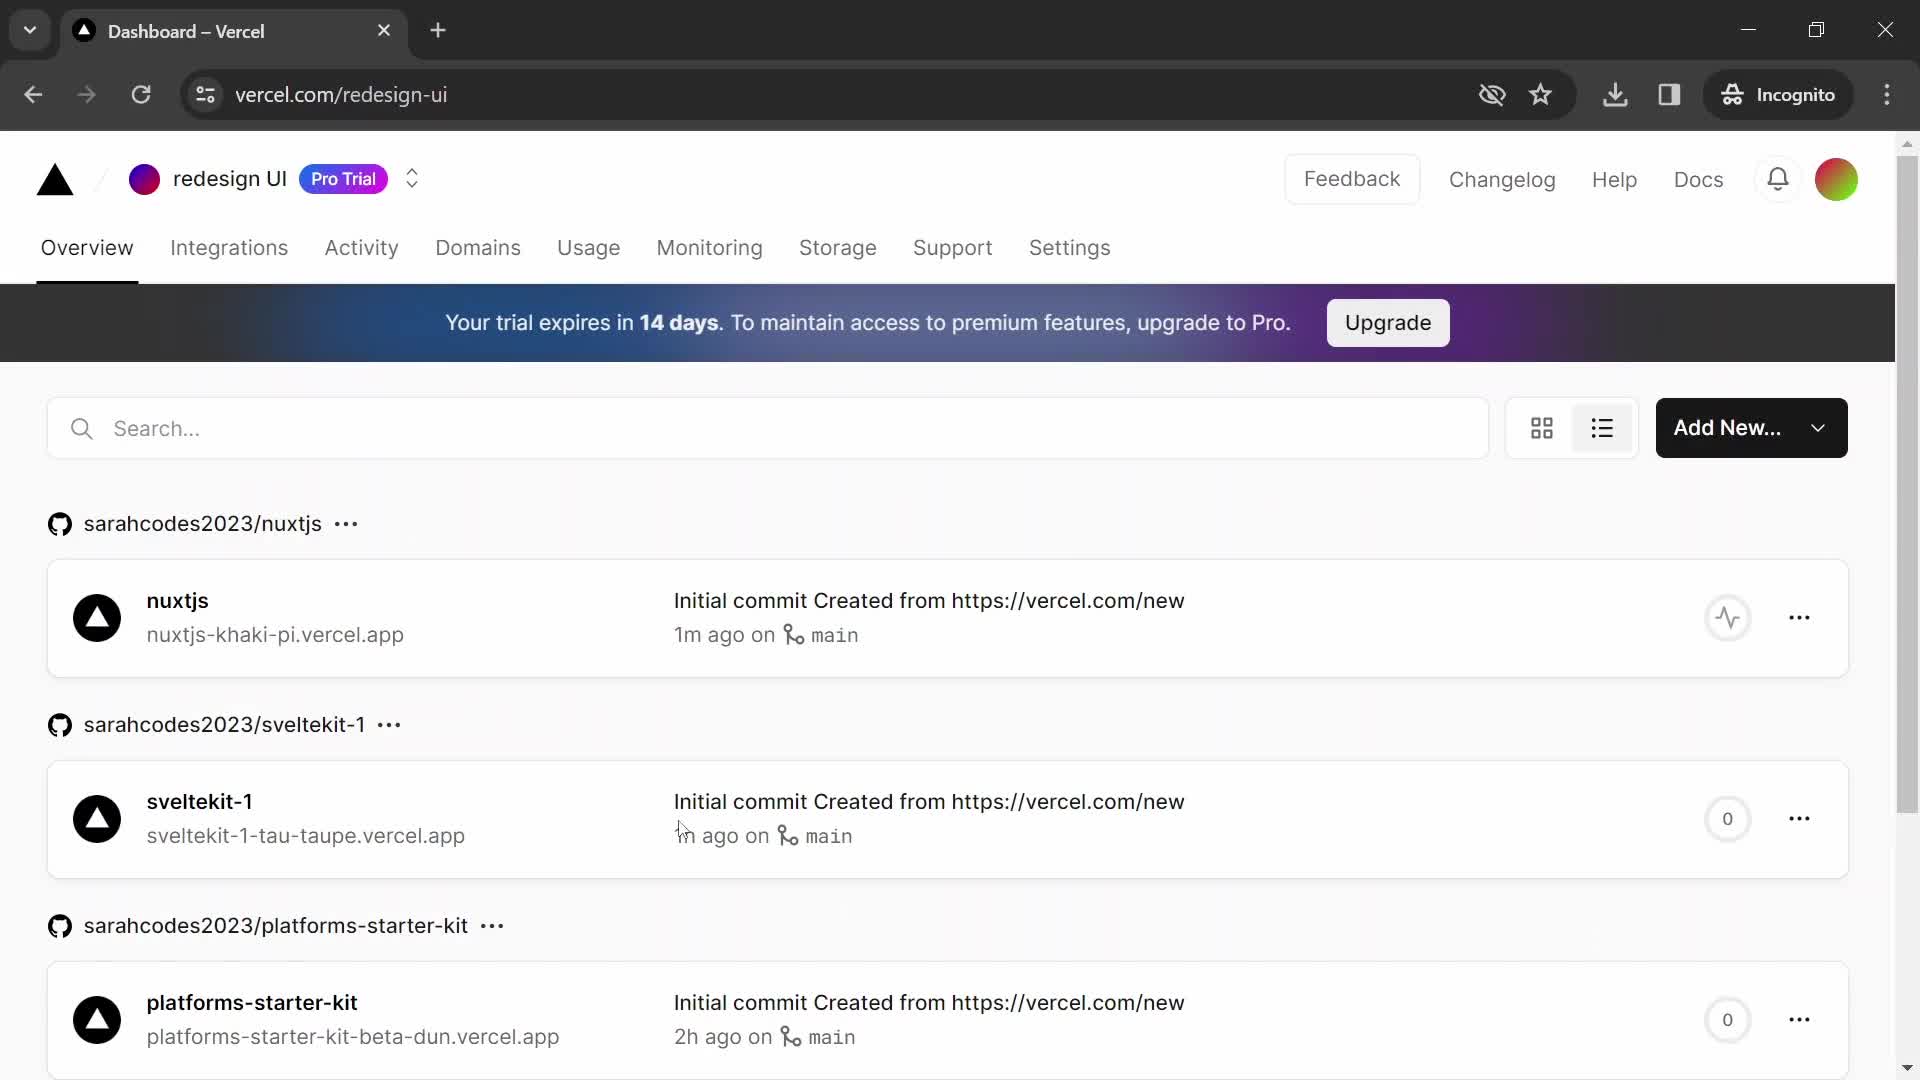Expand the team switcher chevrons
This screenshot has width=1920, height=1080.
(x=412, y=179)
